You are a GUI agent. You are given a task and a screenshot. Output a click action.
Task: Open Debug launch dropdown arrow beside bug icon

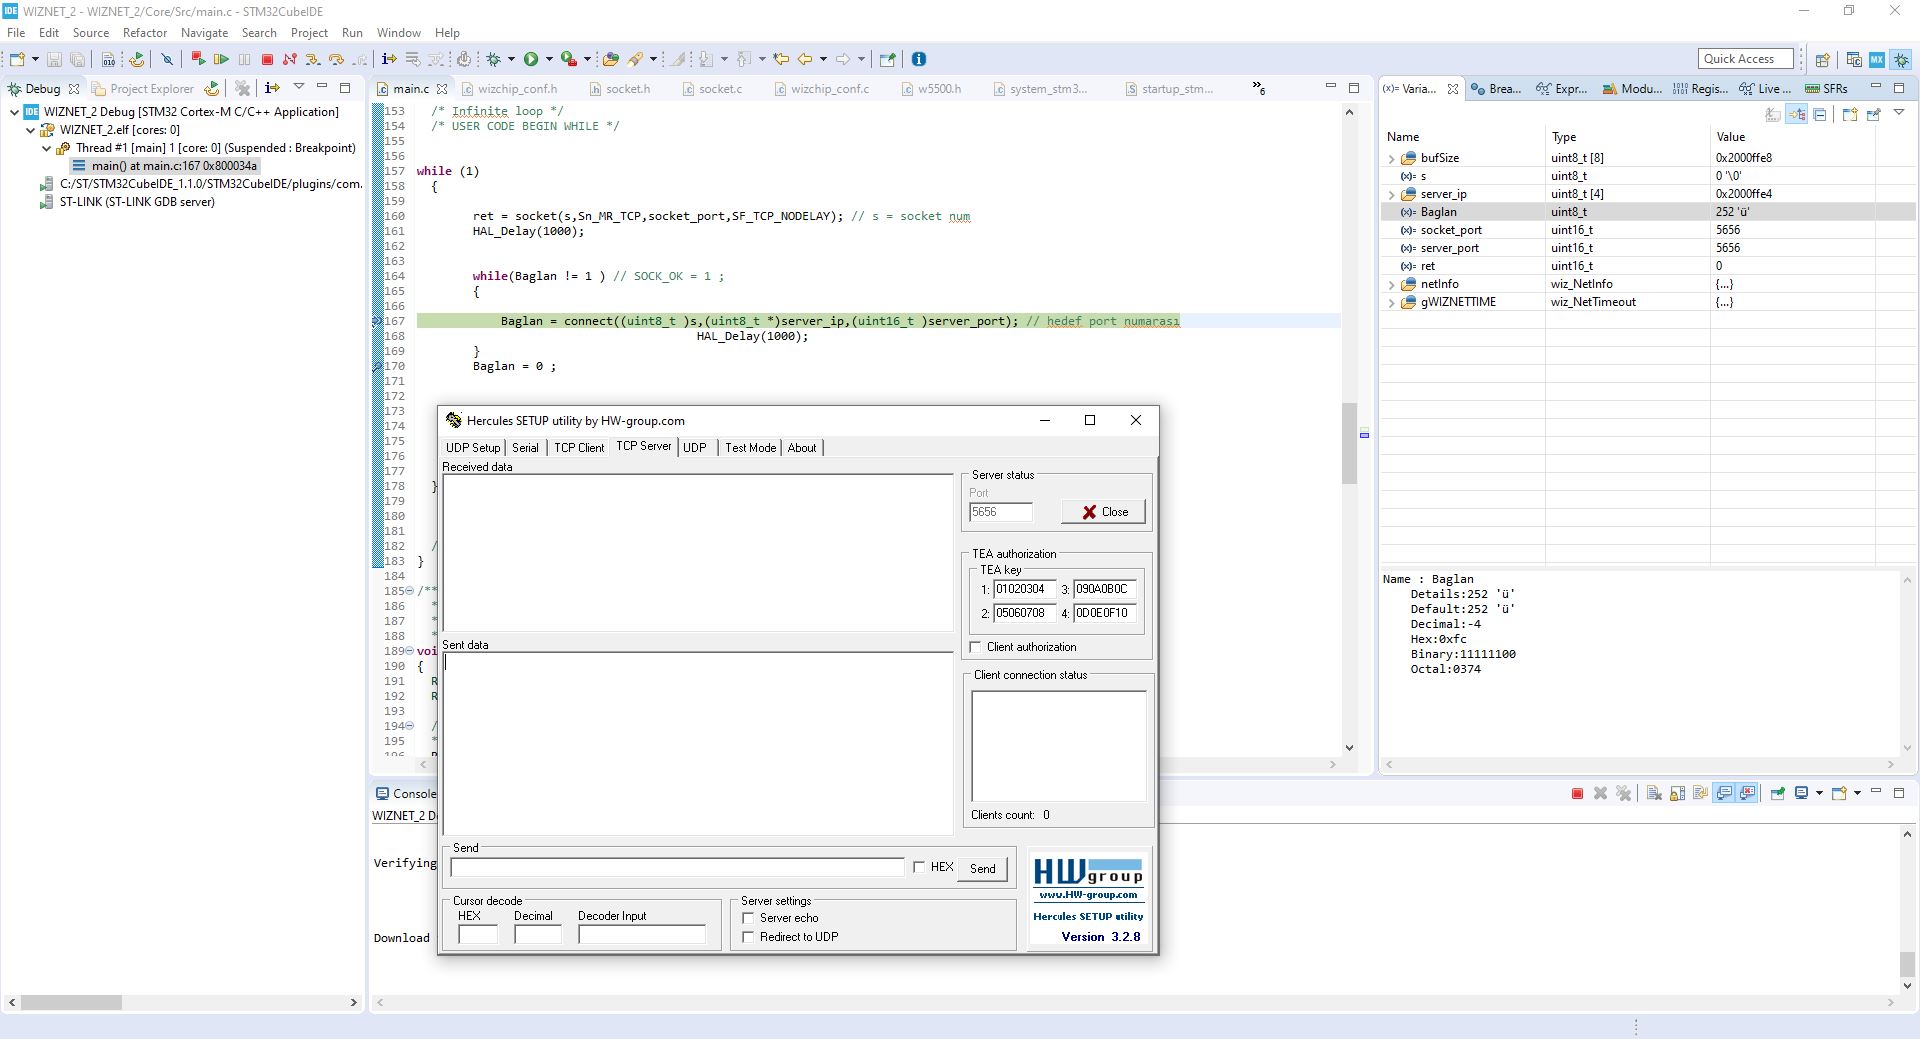[511, 59]
